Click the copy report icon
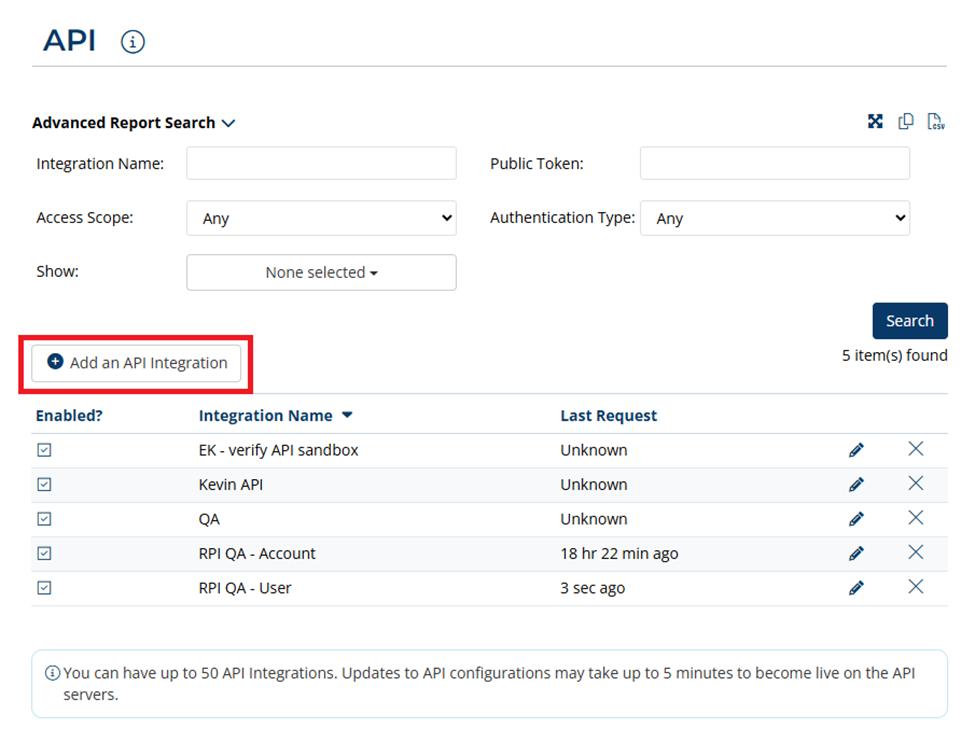 click(x=906, y=122)
